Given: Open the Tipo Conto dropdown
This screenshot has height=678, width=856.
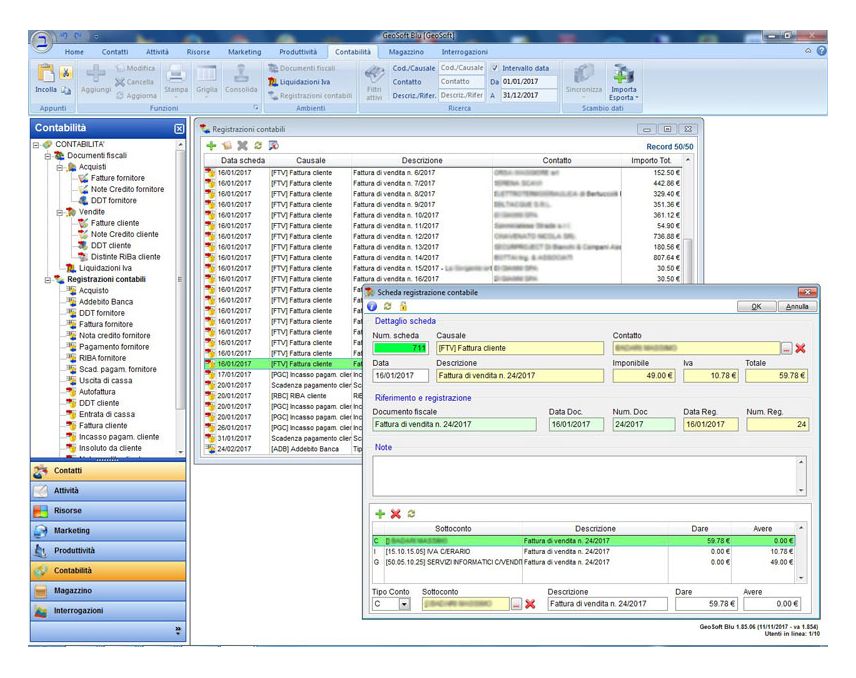Looking at the screenshot, I should [x=404, y=604].
